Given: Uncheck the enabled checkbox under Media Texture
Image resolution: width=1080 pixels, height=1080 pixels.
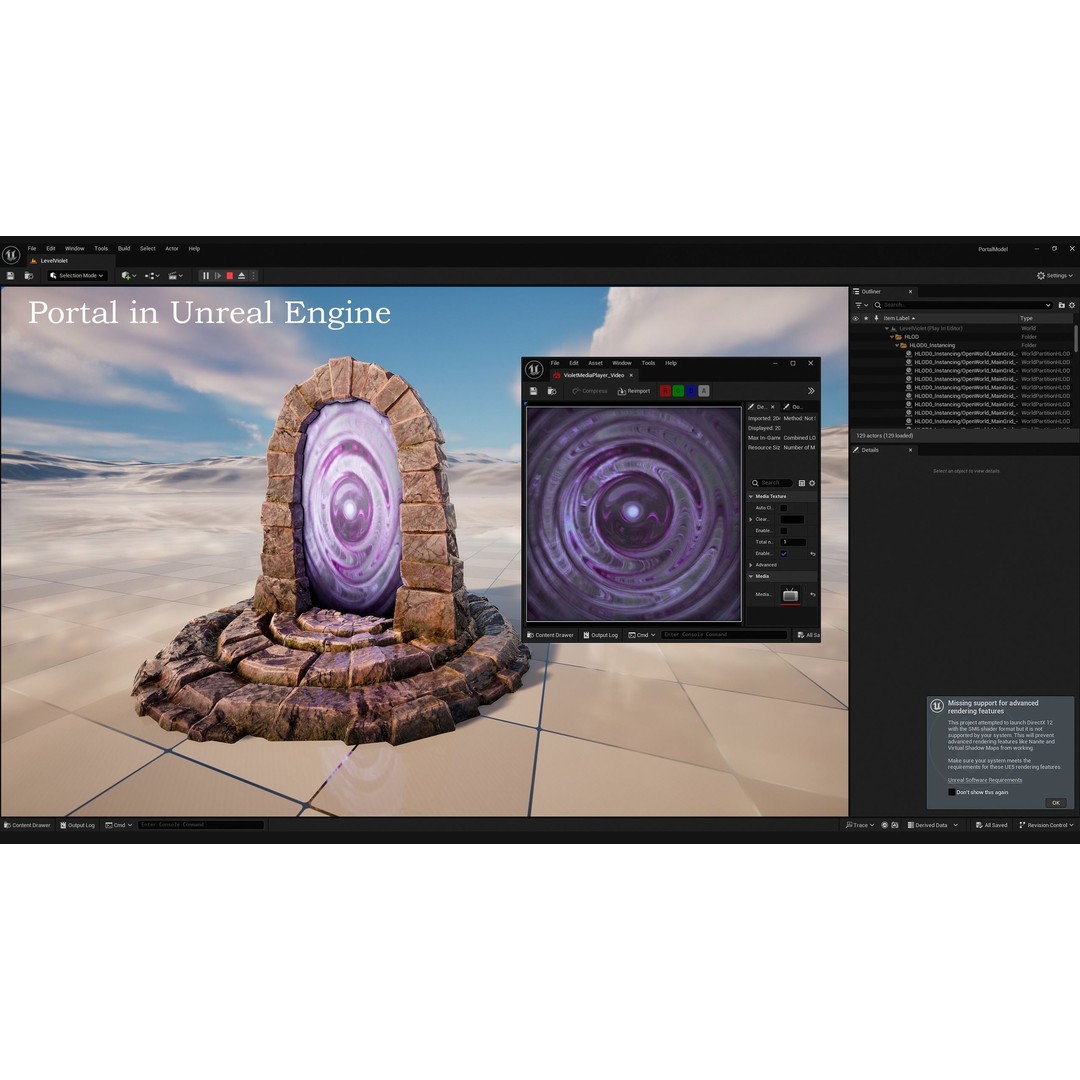Looking at the screenshot, I should tap(784, 553).
